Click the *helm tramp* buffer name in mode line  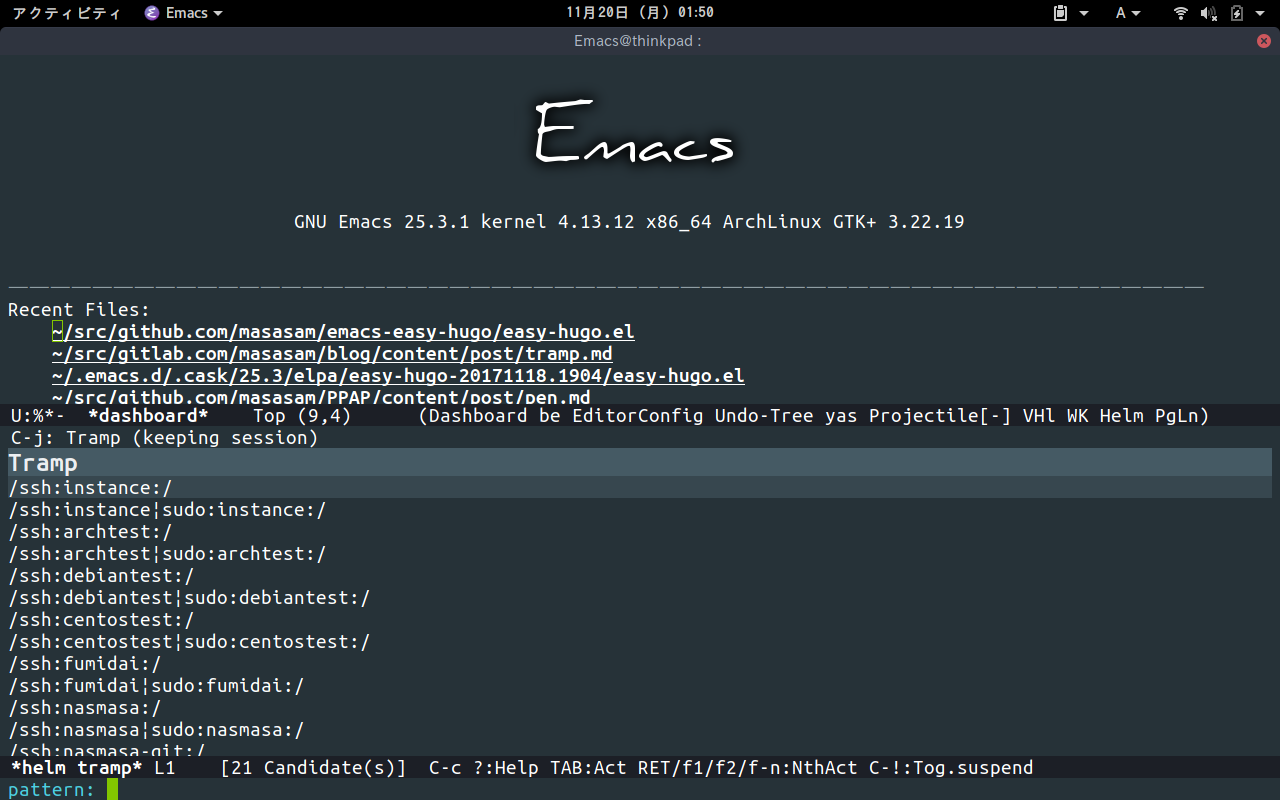(77, 767)
